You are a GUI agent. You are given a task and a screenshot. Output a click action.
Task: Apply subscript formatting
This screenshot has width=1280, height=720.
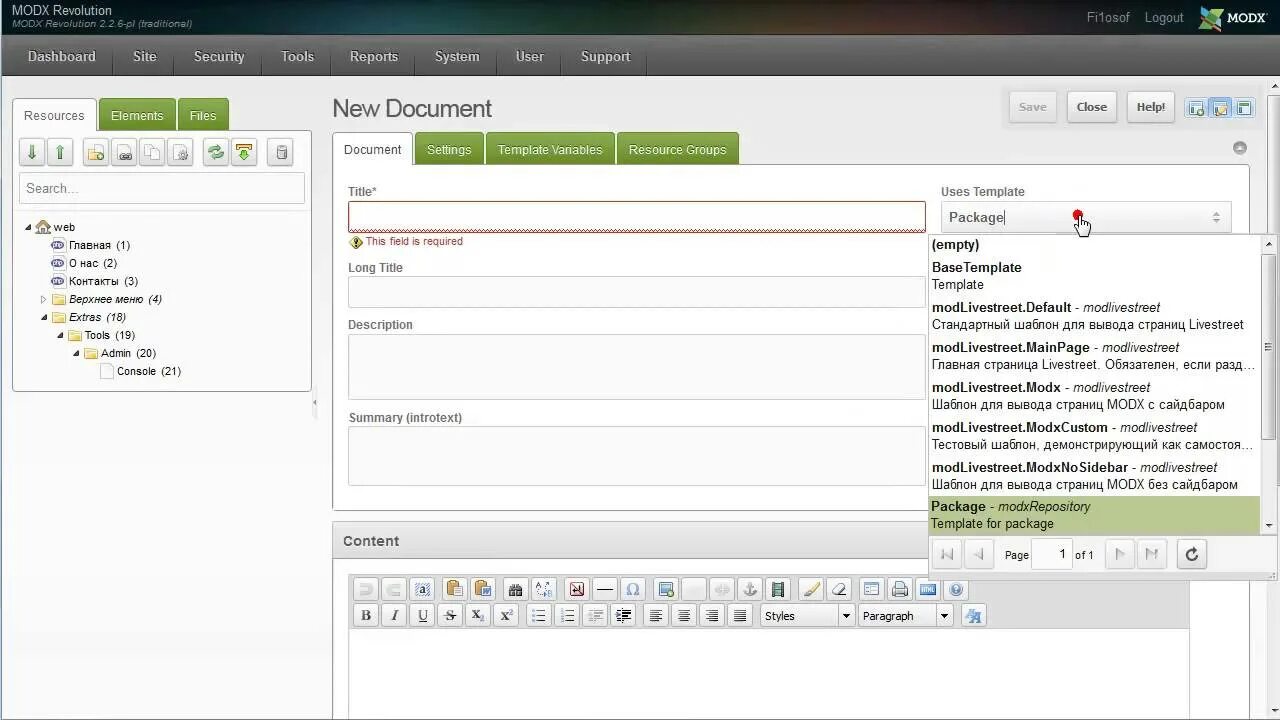coord(478,616)
